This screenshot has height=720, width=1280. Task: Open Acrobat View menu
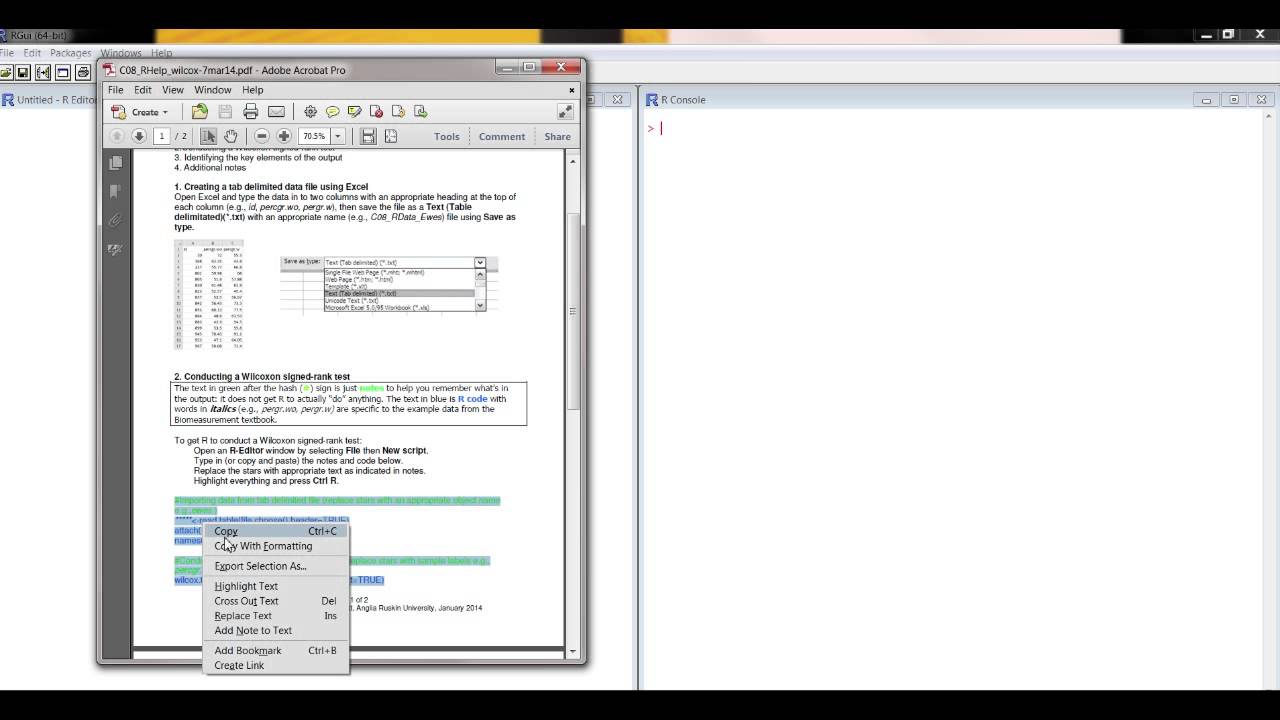click(x=173, y=90)
